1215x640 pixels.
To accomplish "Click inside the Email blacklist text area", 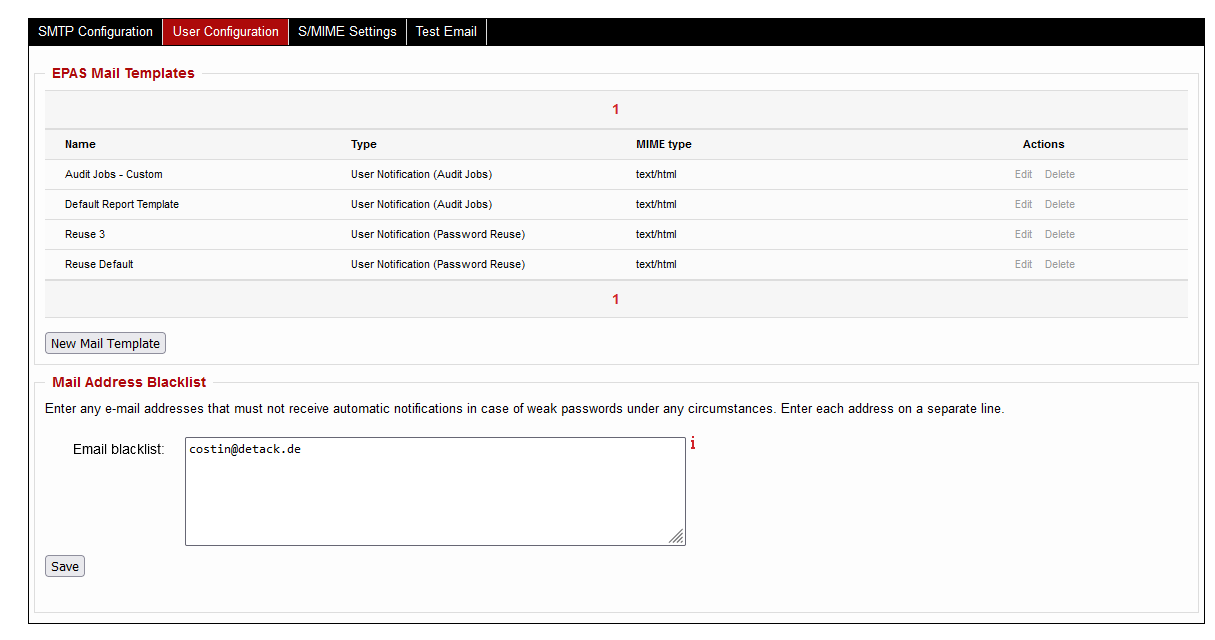I will tap(435, 490).
